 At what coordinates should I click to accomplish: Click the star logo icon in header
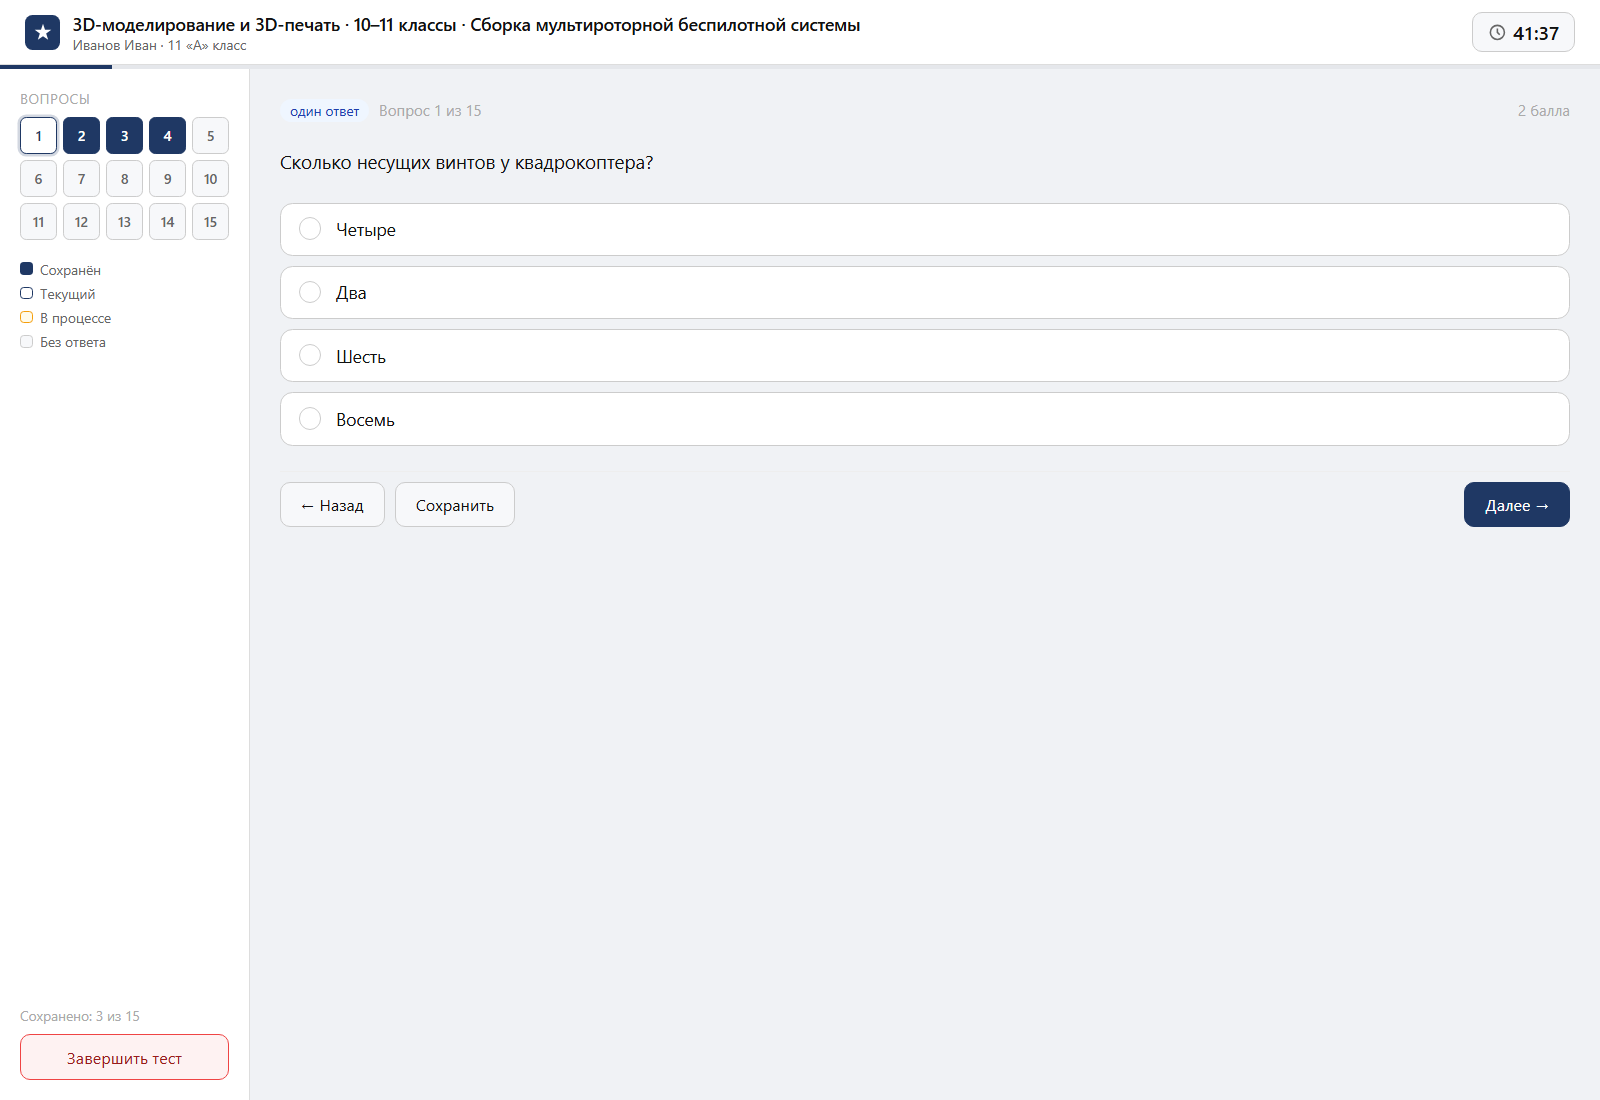[x=42, y=33]
